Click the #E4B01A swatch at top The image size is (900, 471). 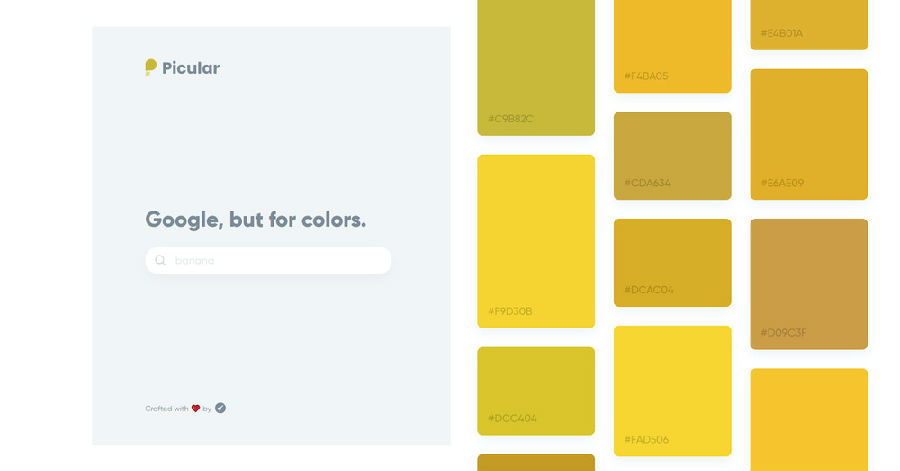coord(809,22)
